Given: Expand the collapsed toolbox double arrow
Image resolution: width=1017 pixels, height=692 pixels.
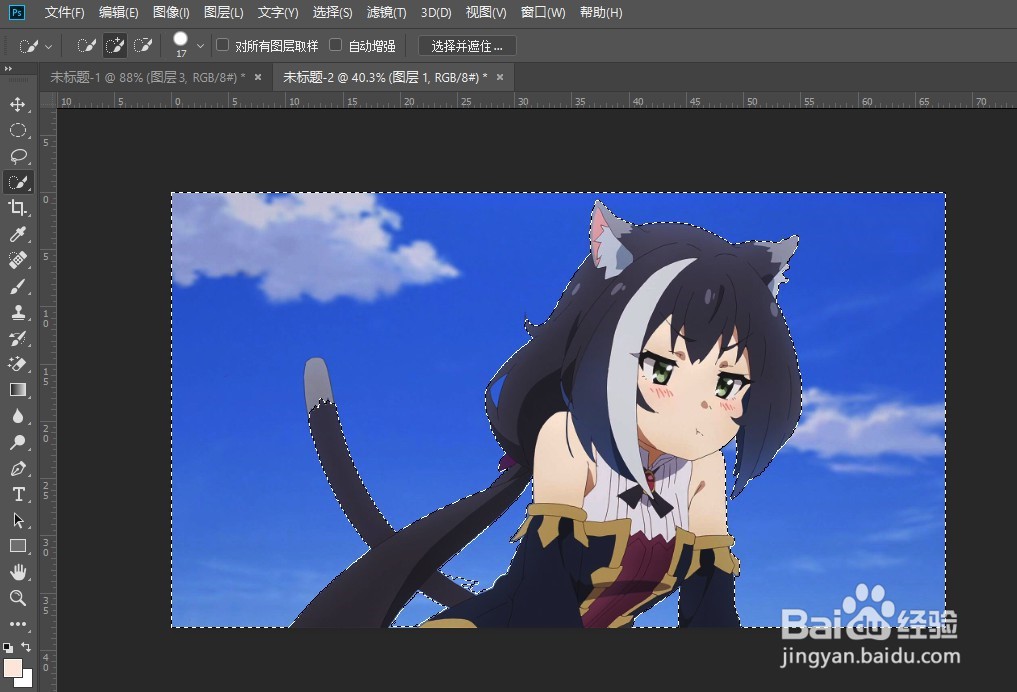Looking at the screenshot, I should point(8,69).
